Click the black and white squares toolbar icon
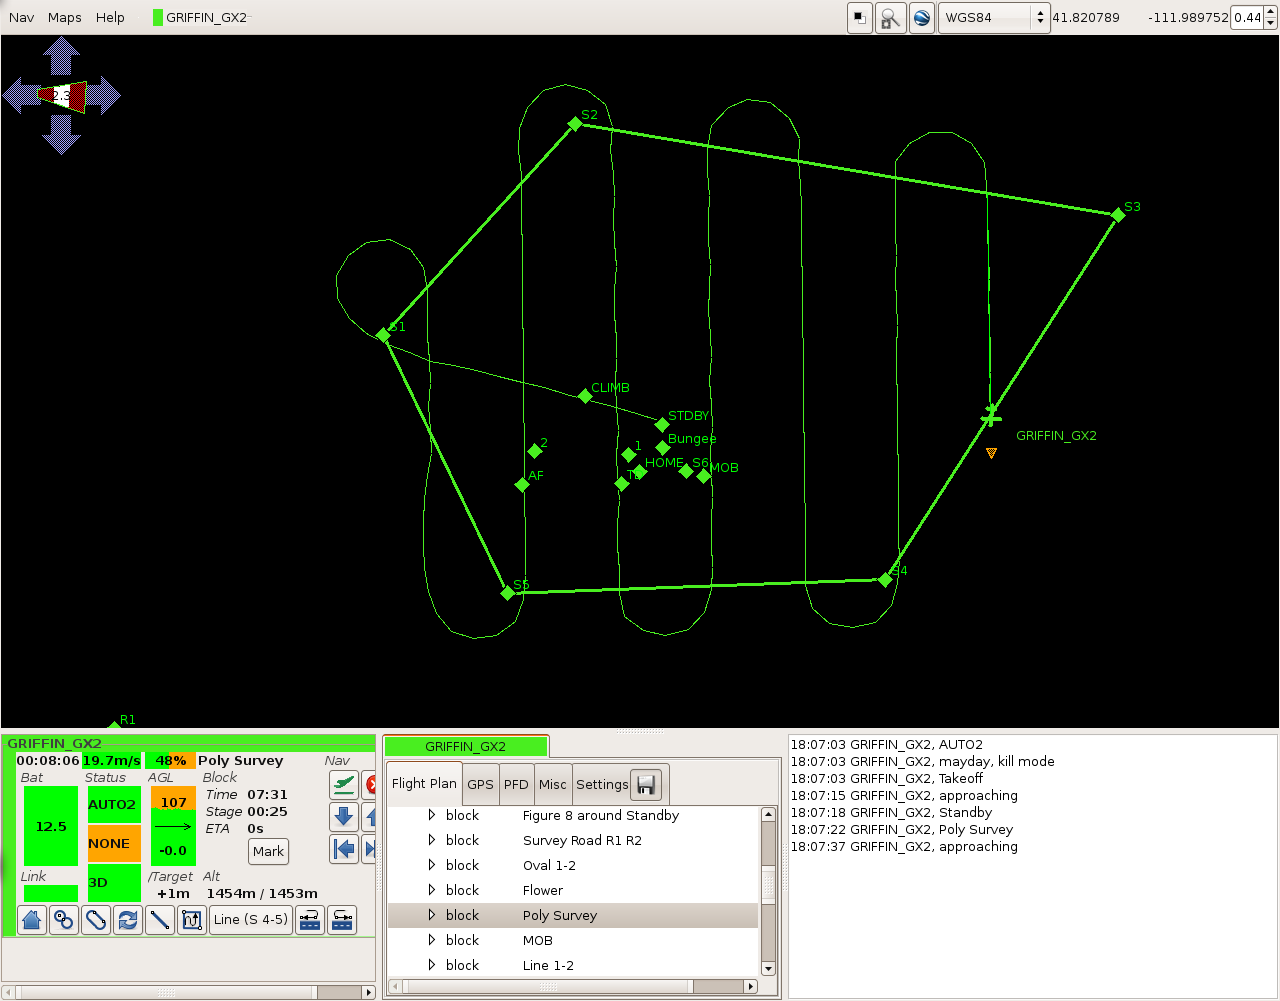 860,18
